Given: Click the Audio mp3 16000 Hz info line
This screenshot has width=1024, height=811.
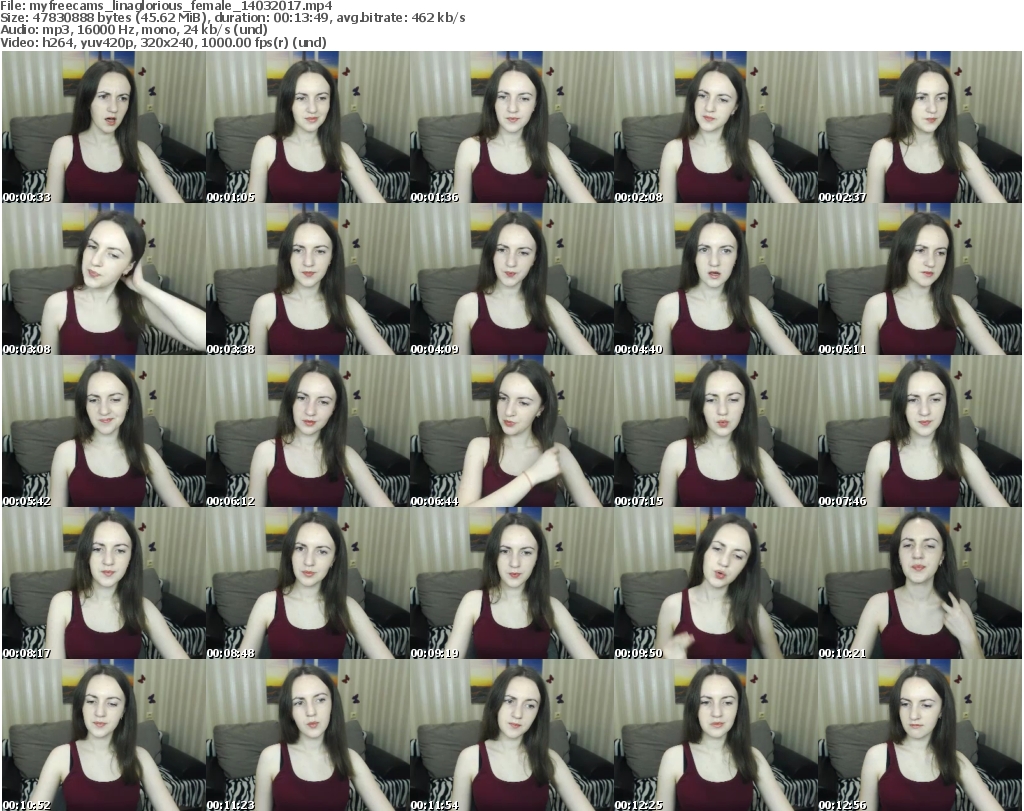Looking at the screenshot, I should pos(134,30).
